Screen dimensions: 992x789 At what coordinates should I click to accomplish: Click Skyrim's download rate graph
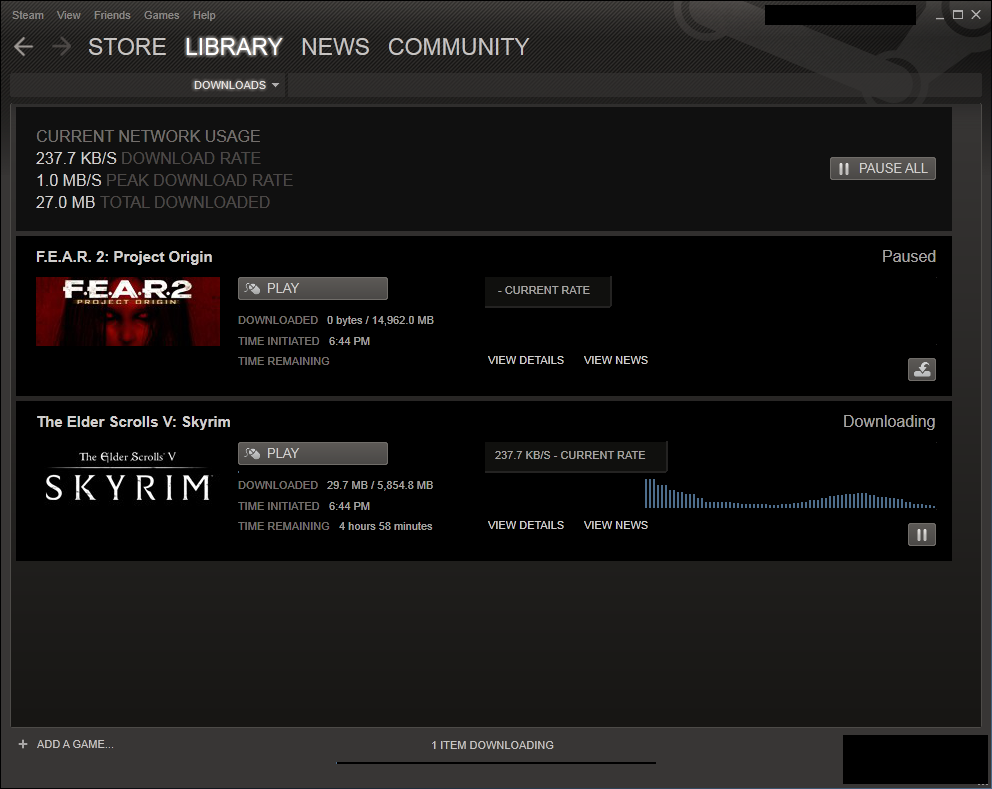pyautogui.click(x=790, y=494)
